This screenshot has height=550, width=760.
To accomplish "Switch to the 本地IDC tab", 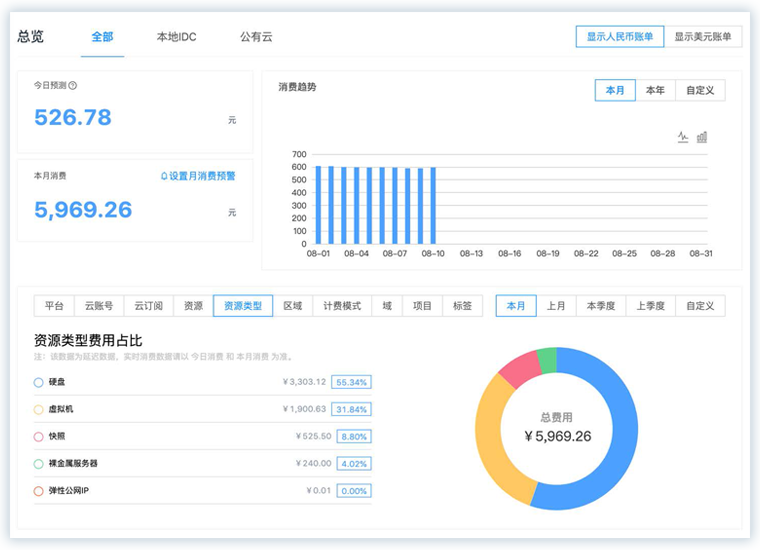I will coord(177,37).
